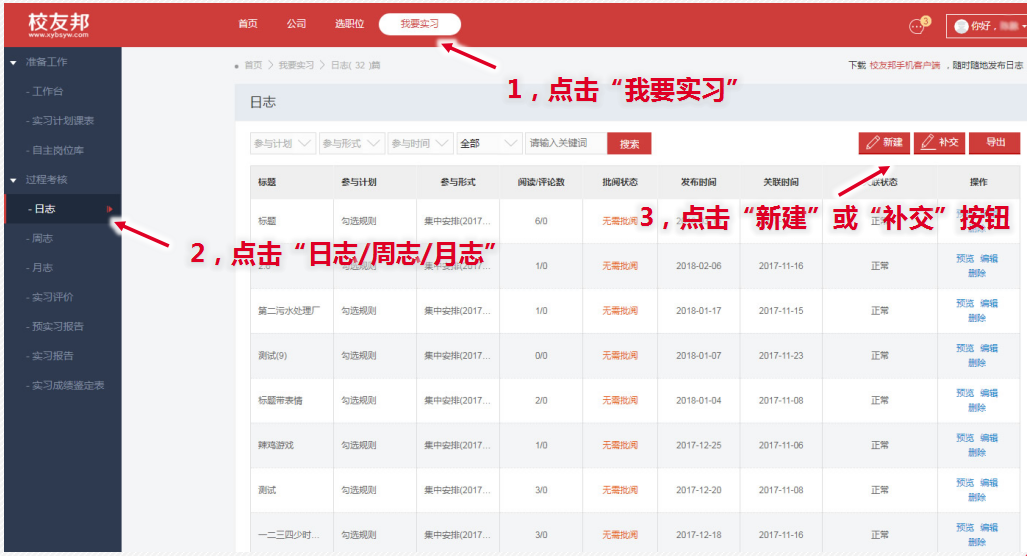Open the 参与形式 filter dropdown
Viewport: 1027px width, 556px height.
tap(352, 144)
